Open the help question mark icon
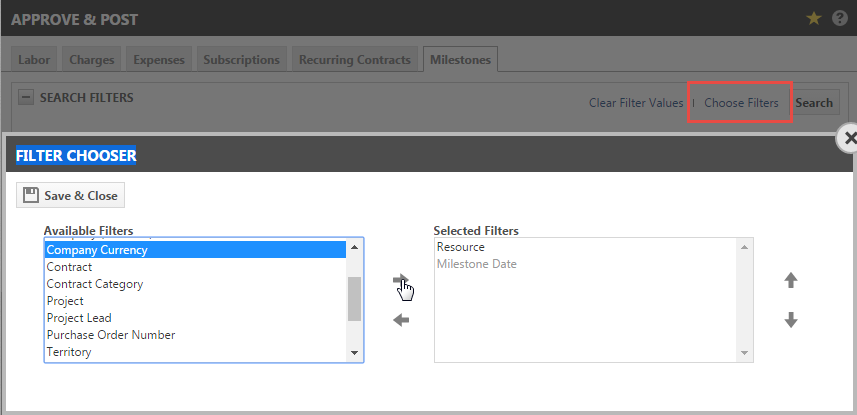The height and width of the screenshot is (415, 857). tap(839, 18)
